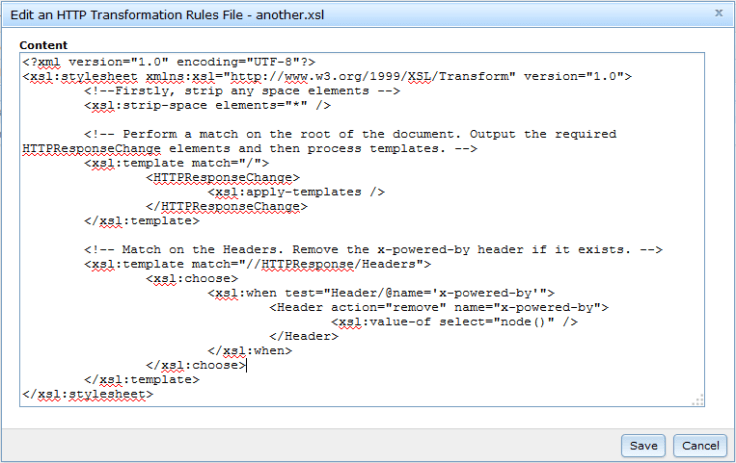This screenshot has width=736, height=463.
Task: Grab the textarea resize handle corner
Action: (697, 400)
